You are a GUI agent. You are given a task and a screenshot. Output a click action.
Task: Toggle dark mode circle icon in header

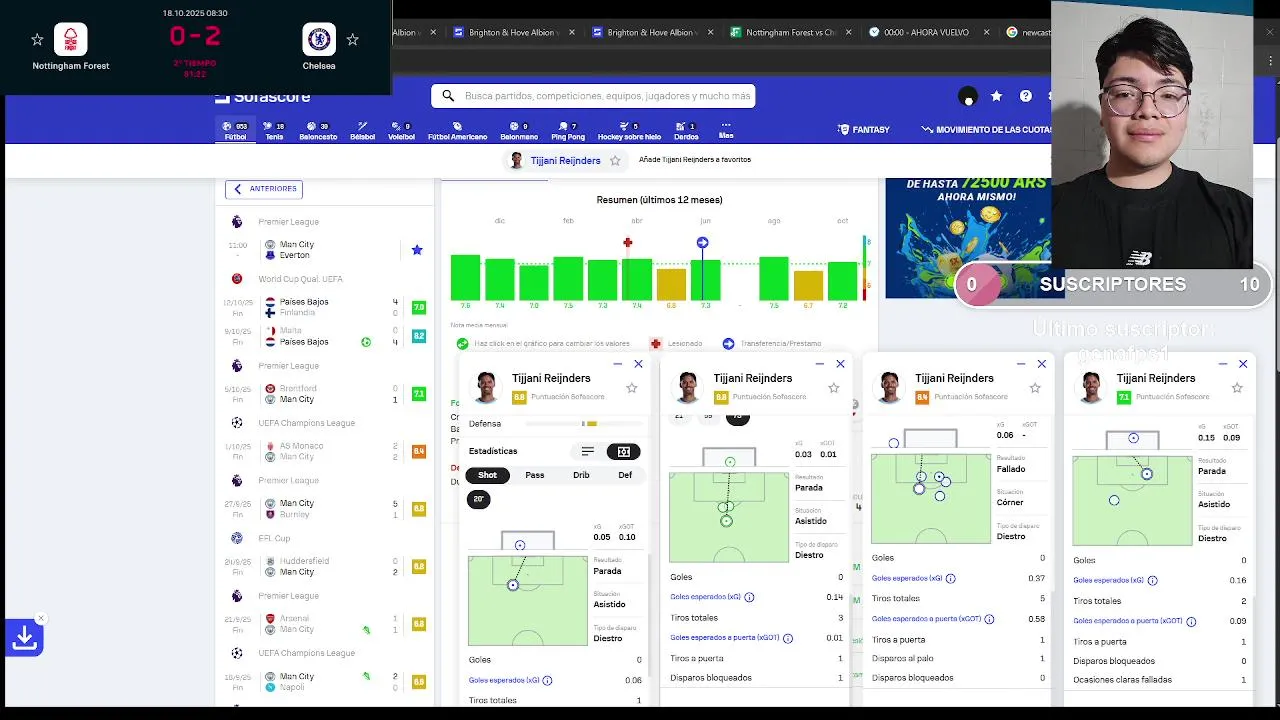(967, 97)
